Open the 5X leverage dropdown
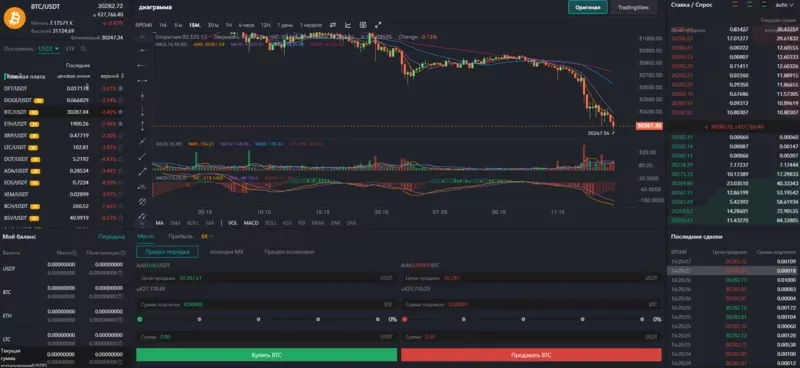800x368 pixels. [x=207, y=236]
